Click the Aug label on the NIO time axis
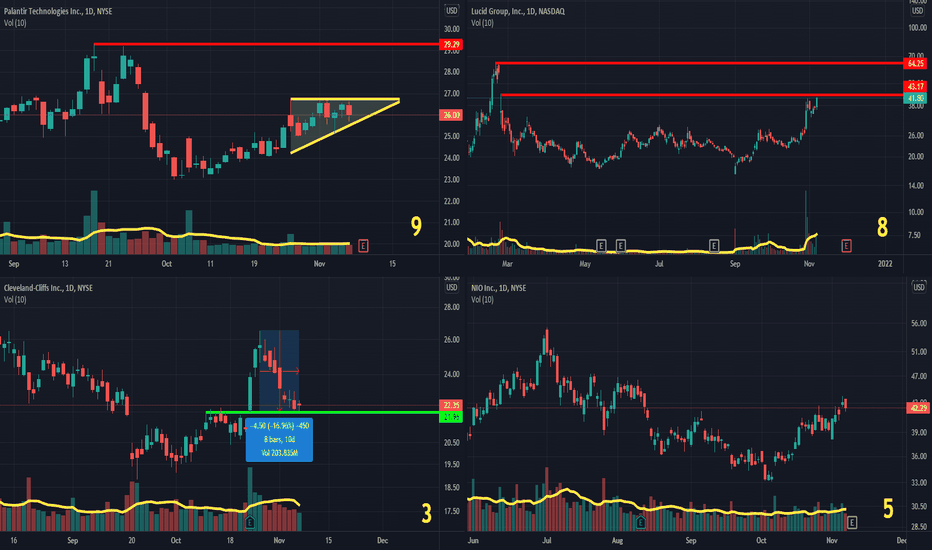 (x=618, y=540)
